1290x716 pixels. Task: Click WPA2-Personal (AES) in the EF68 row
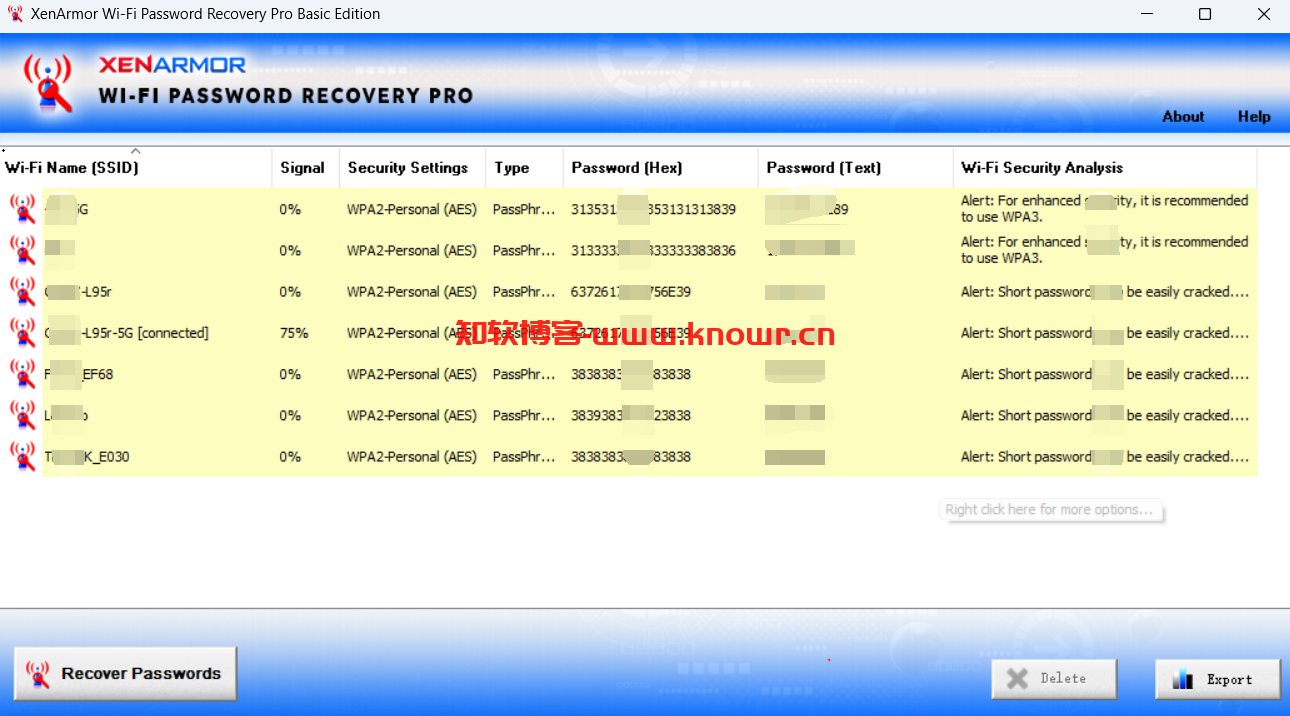(x=412, y=374)
